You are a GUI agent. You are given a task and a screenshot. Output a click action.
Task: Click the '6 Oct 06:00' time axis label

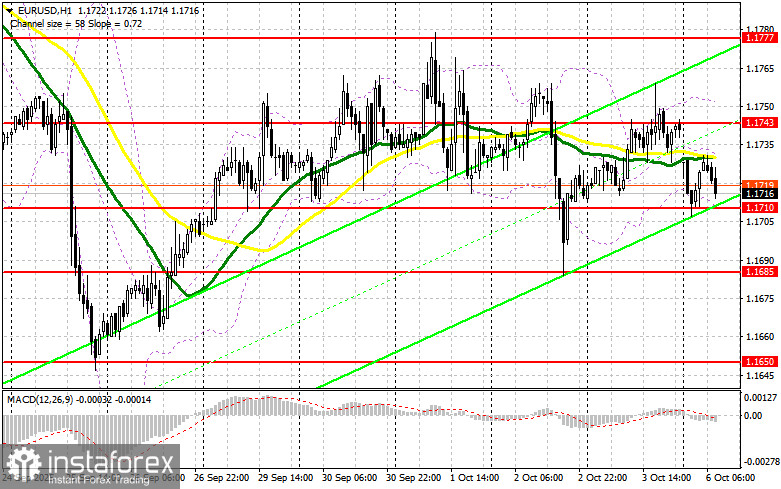[x=730, y=478]
